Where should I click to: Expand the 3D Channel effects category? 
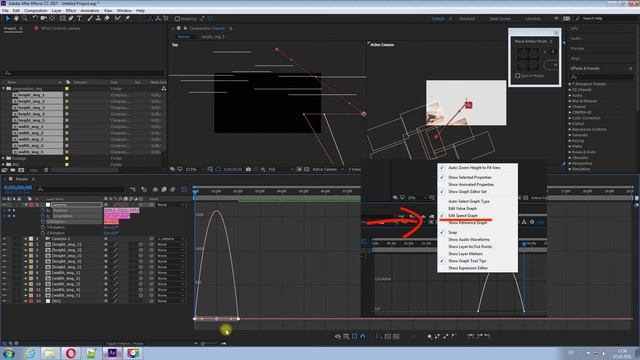pos(570,90)
